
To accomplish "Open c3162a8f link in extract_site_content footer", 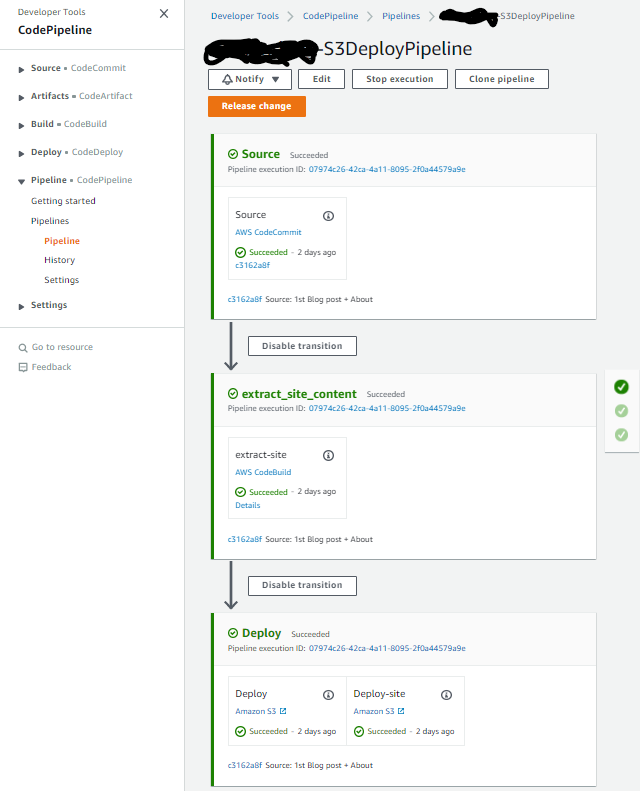I will pyautogui.click(x=245, y=539).
